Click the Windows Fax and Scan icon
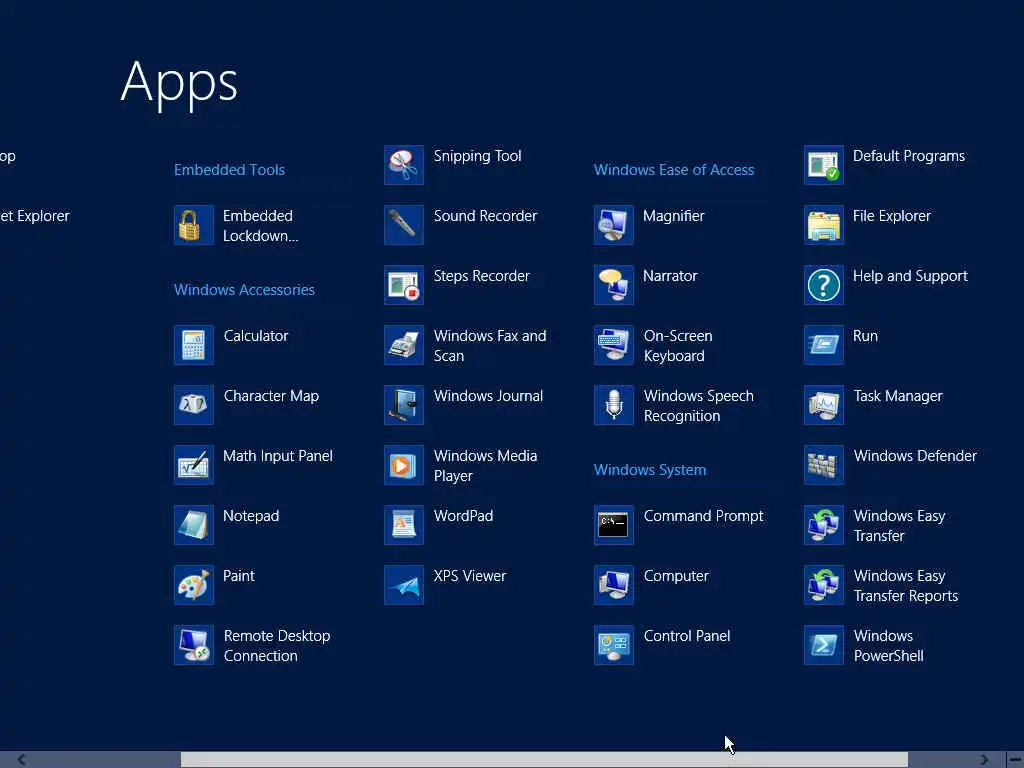The image size is (1024, 768). (404, 345)
